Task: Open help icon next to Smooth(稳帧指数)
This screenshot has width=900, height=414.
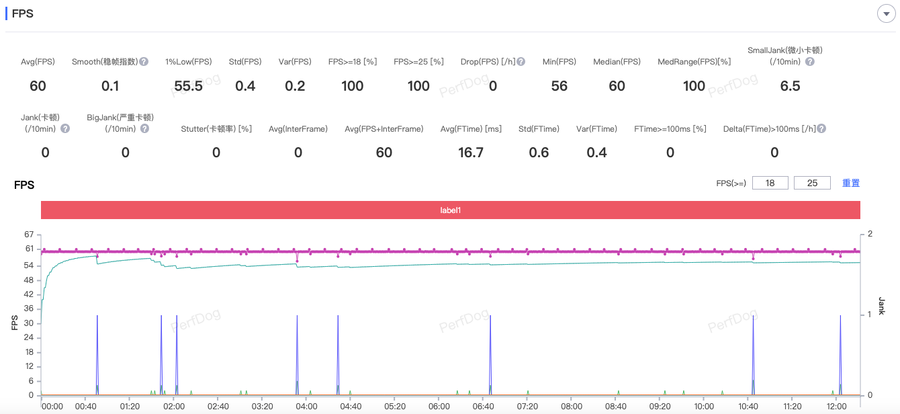Action: 144,61
